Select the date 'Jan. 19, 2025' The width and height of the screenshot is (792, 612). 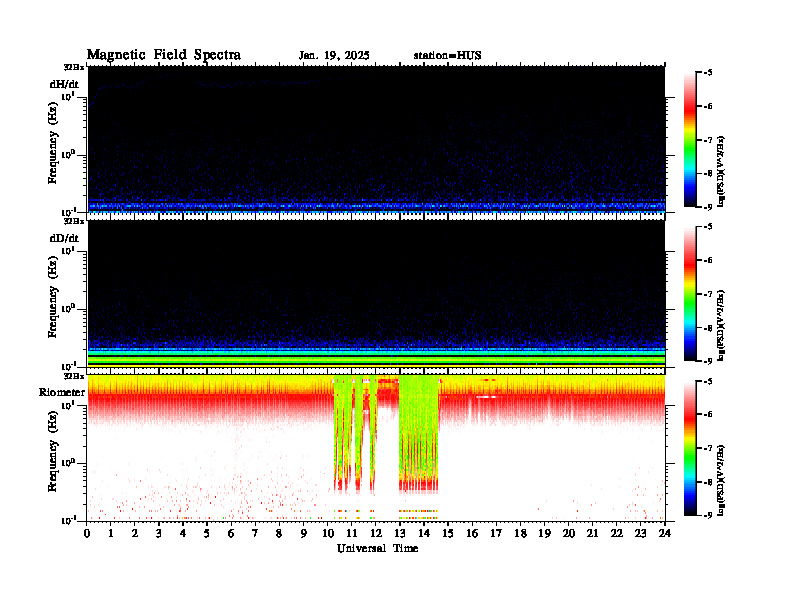[334, 56]
